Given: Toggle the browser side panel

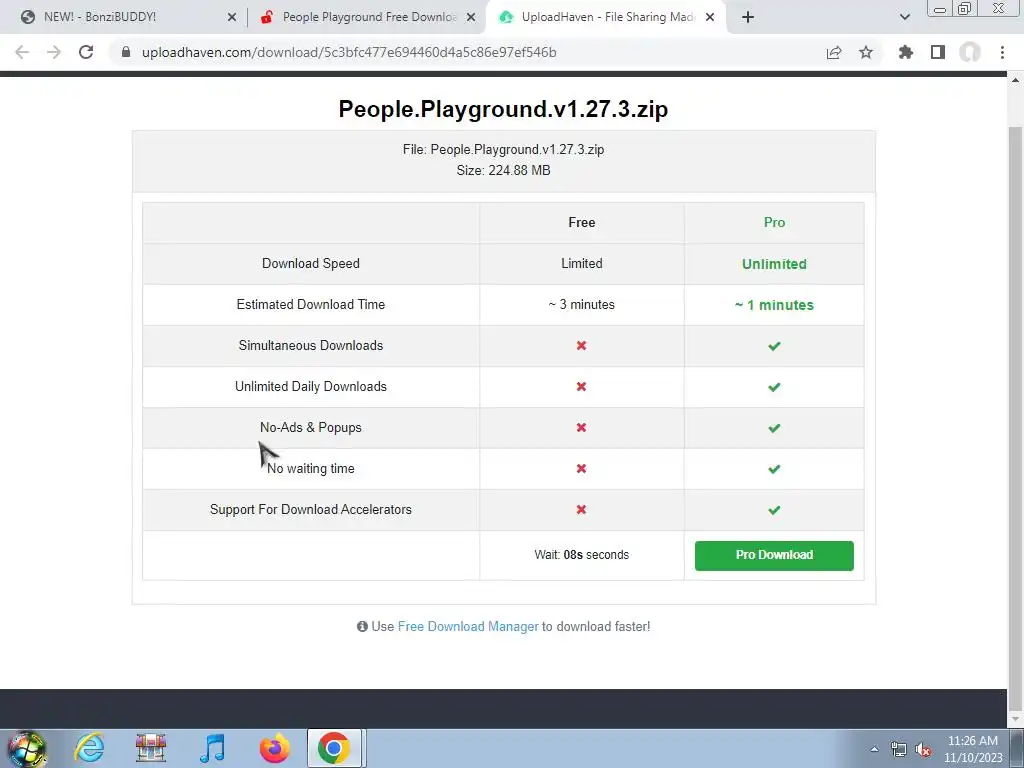Looking at the screenshot, I should click(938, 52).
